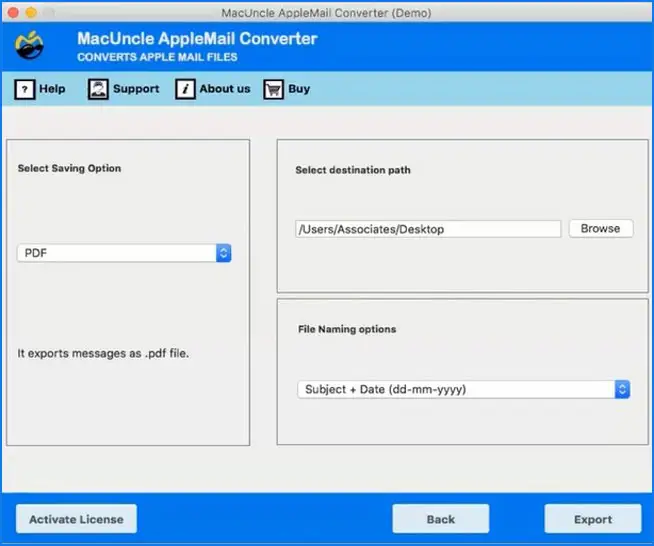The height and width of the screenshot is (546, 654).
Task: Open the PDF saving option dropdown
Action: coord(124,253)
